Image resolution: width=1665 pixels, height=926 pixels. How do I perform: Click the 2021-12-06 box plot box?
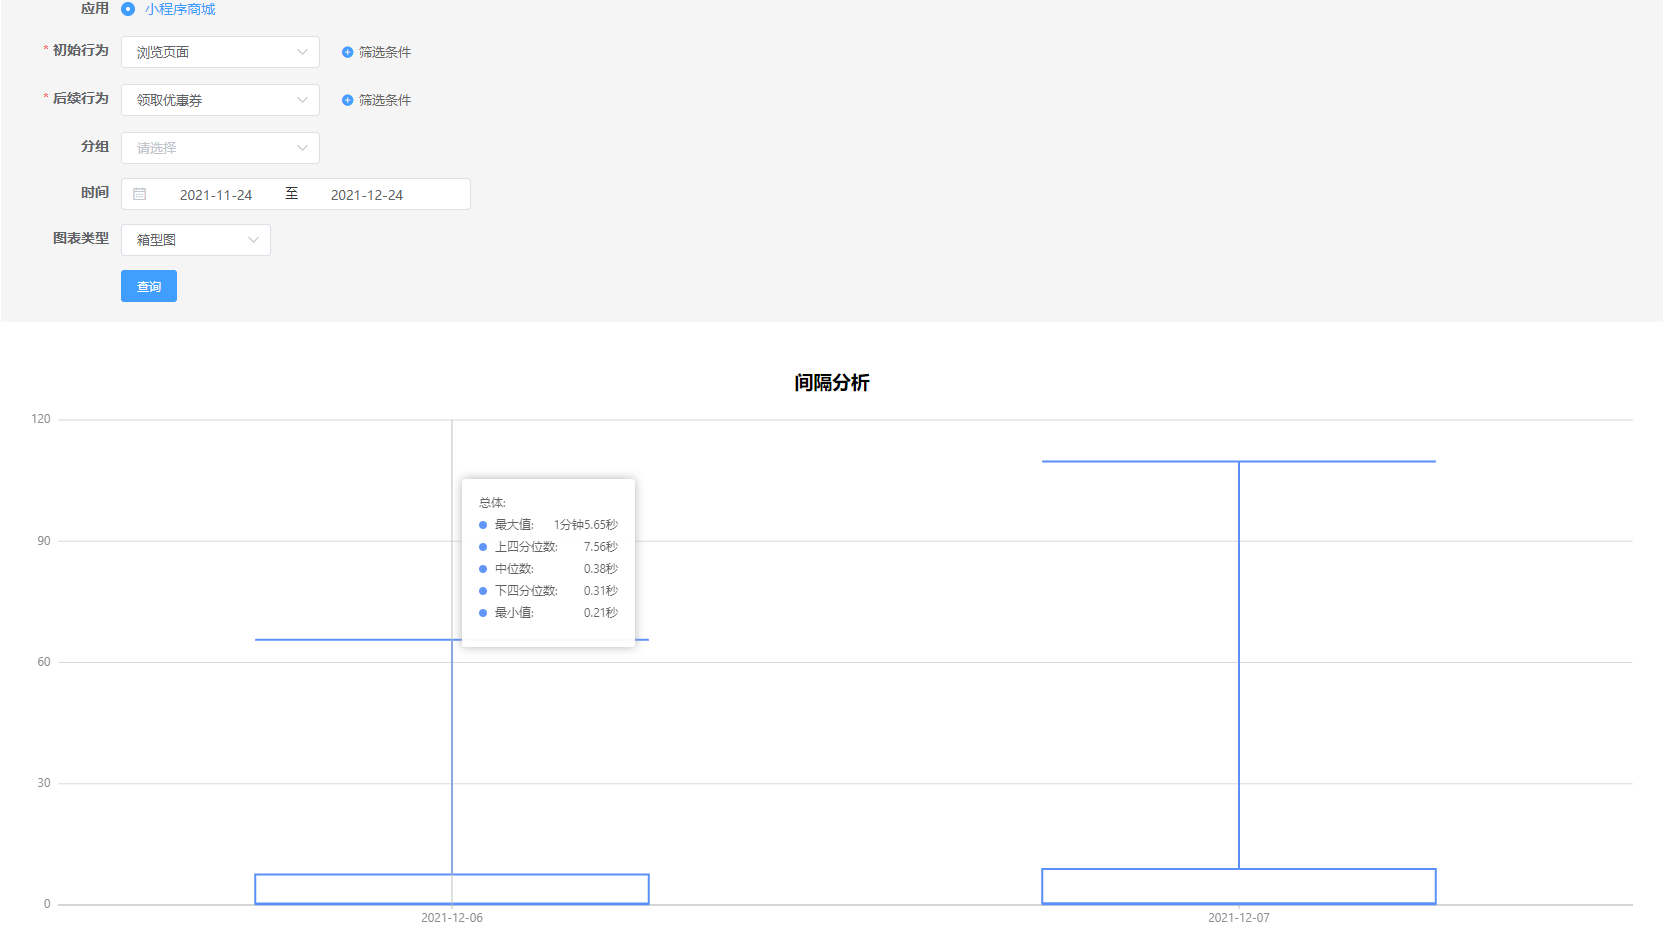pyautogui.click(x=452, y=889)
